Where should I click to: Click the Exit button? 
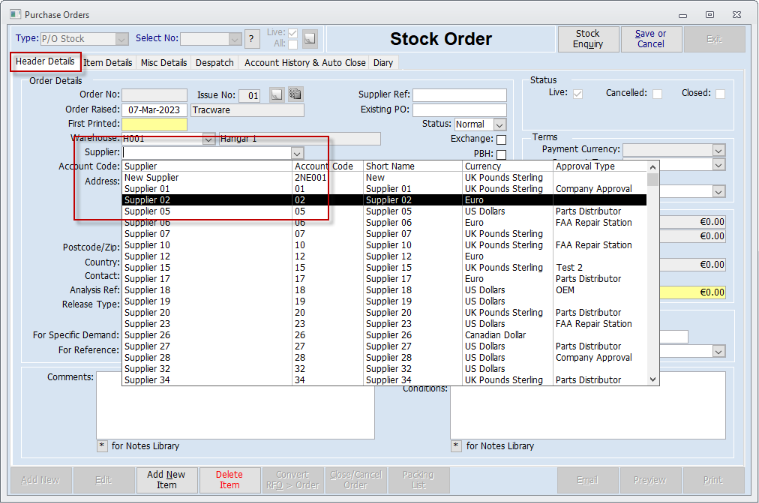pyautogui.click(x=714, y=39)
